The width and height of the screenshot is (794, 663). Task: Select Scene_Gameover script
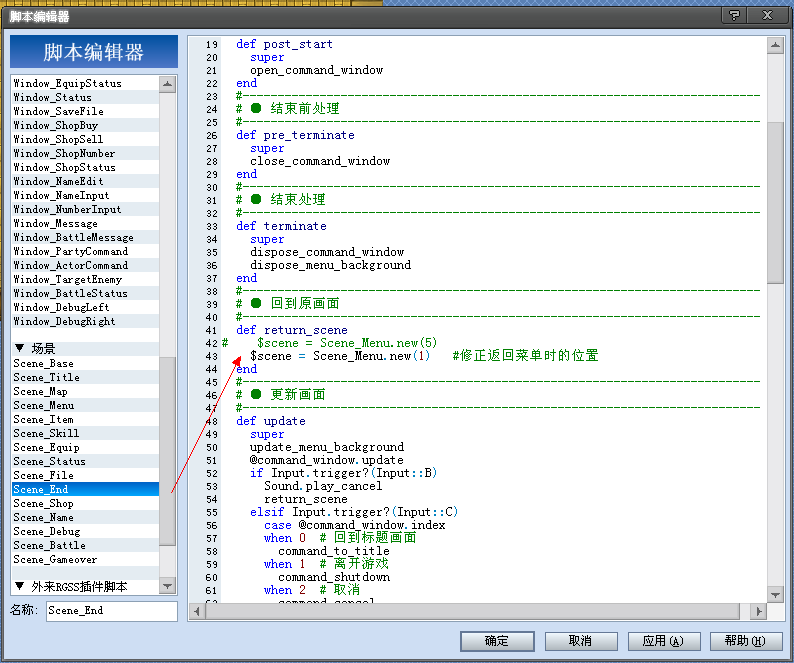point(85,559)
